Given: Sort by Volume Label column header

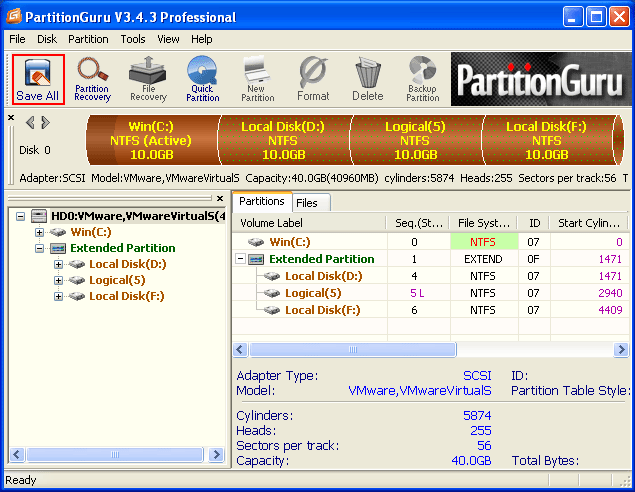Looking at the screenshot, I should tap(309, 223).
